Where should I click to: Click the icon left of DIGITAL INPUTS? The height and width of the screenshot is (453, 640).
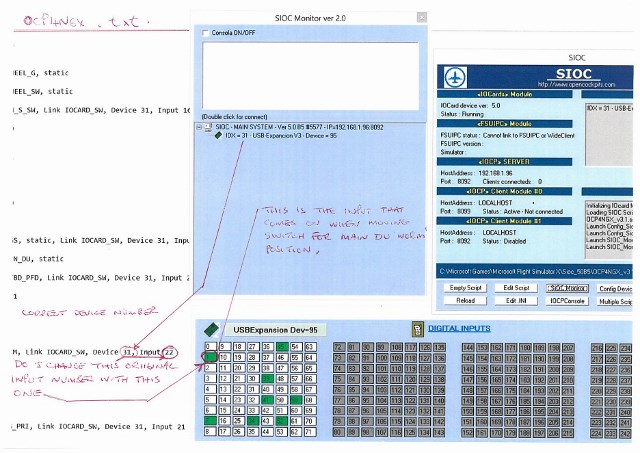tap(416, 327)
